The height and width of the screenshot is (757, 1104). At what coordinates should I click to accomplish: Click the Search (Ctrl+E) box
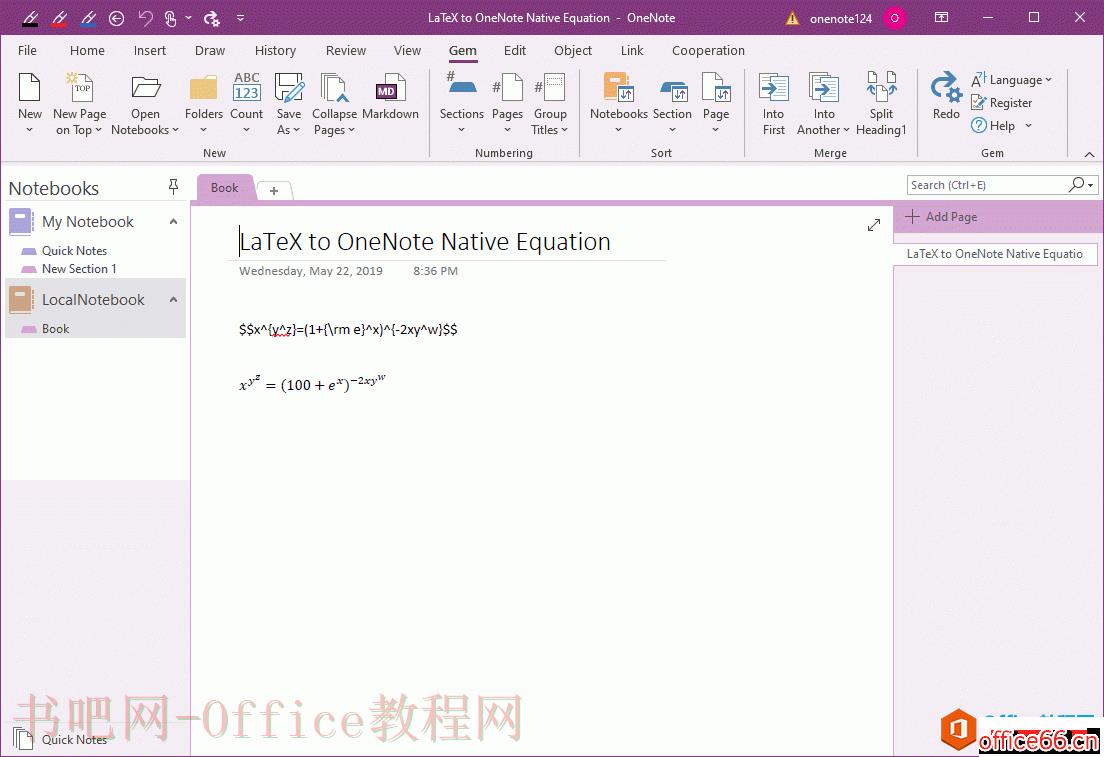987,185
